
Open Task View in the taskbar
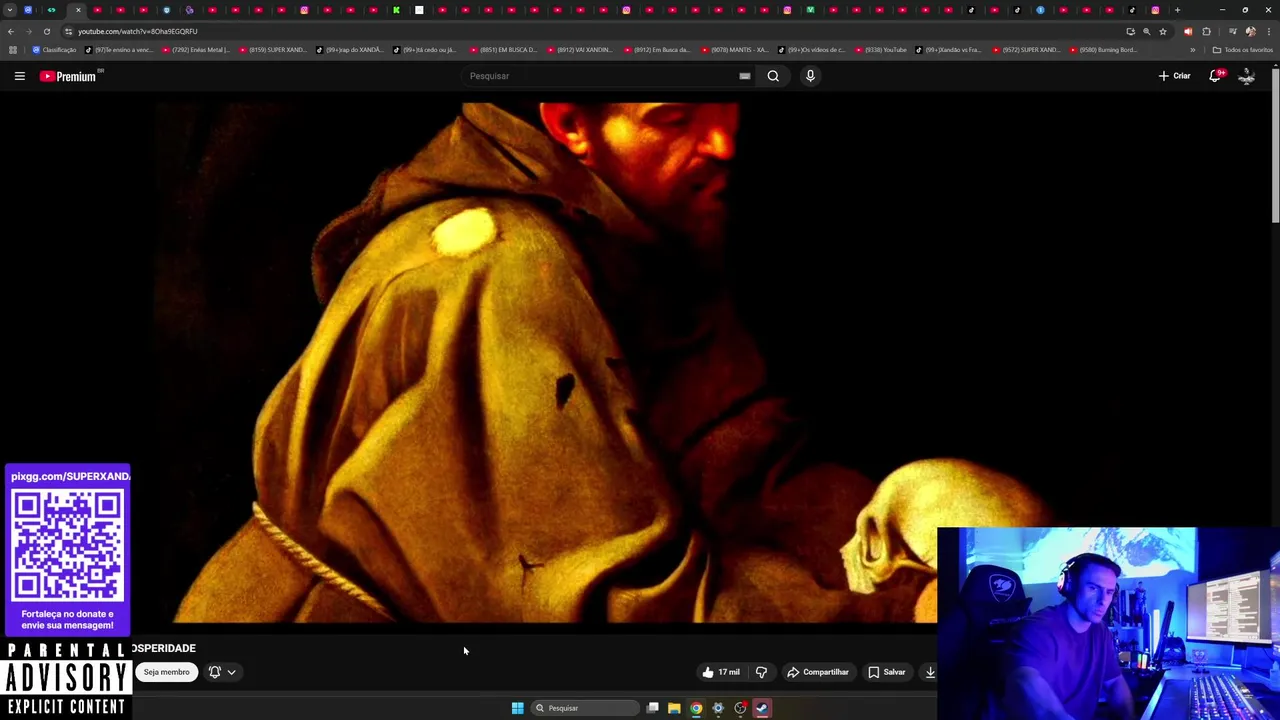click(652, 708)
